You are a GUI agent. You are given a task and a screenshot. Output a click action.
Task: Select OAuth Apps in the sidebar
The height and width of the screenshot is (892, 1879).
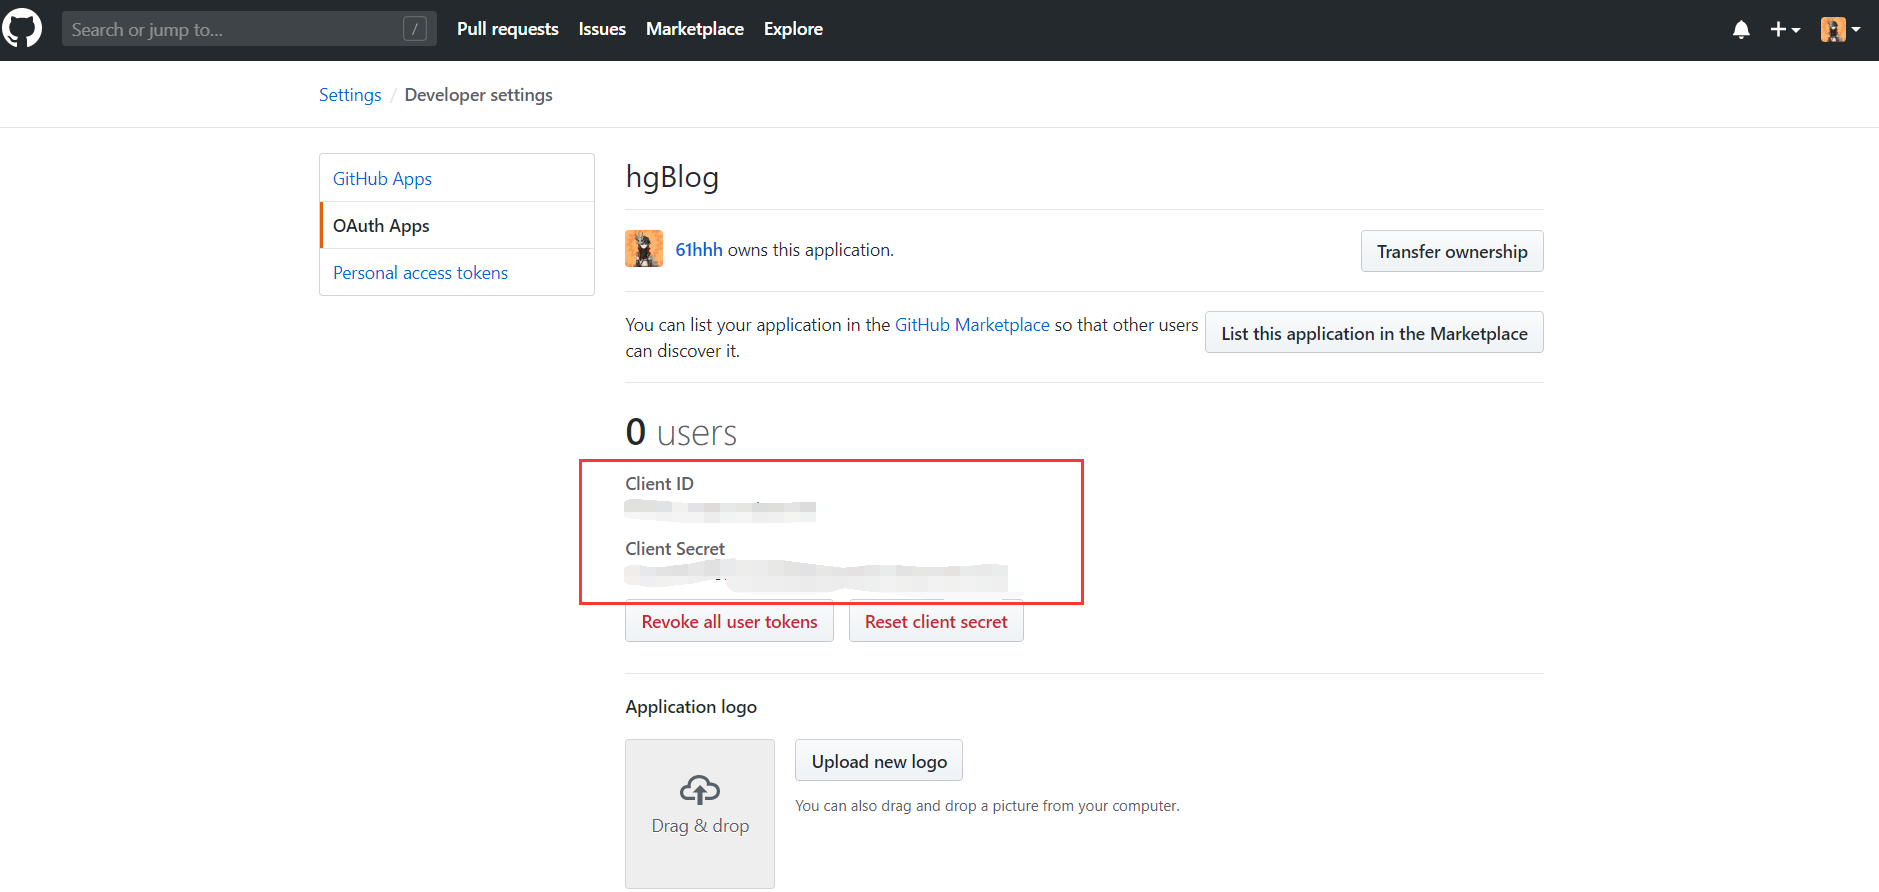click(457, 225)
